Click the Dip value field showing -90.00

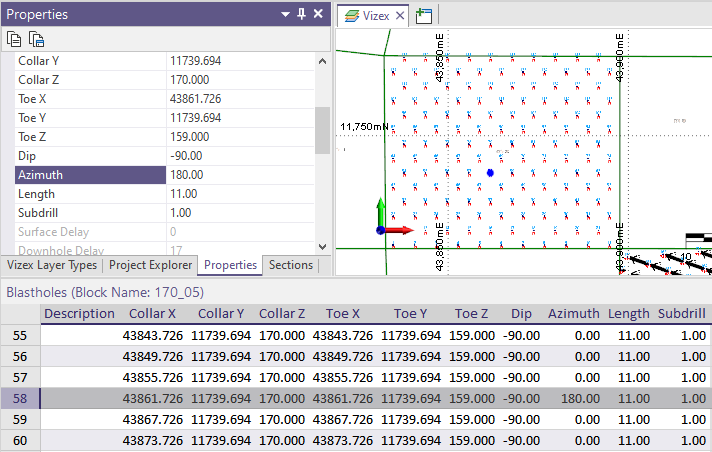pos(240,156)
